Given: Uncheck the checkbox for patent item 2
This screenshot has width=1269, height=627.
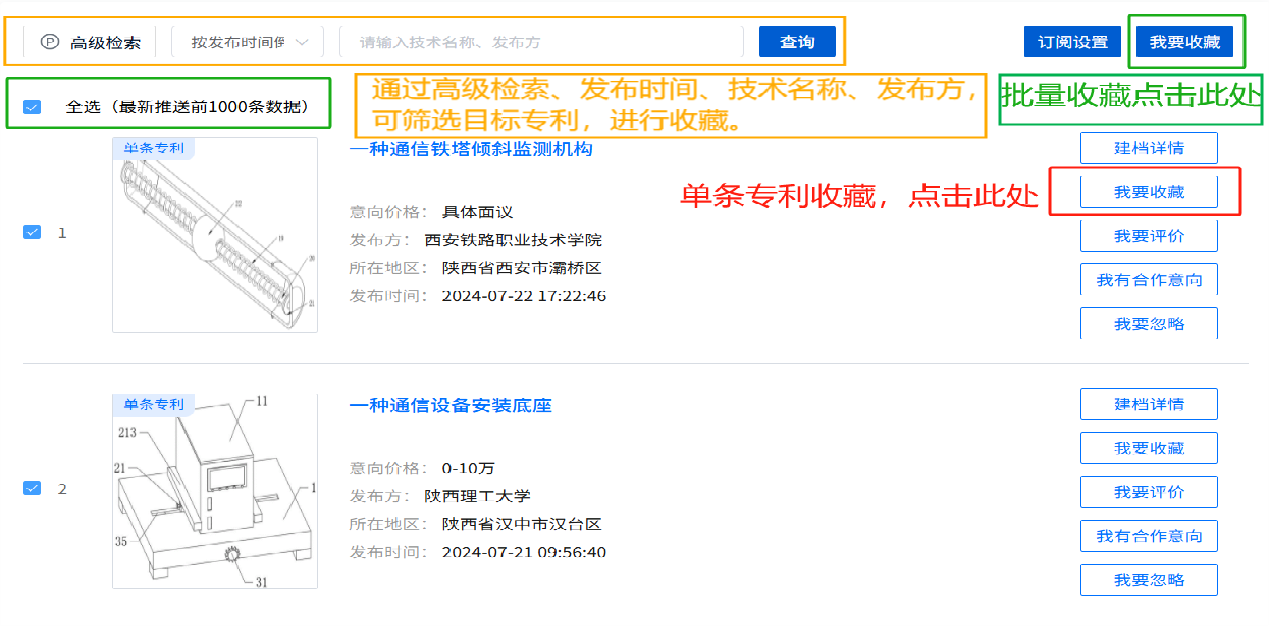Looking at the screenshot, I should [x=32, y=488].
